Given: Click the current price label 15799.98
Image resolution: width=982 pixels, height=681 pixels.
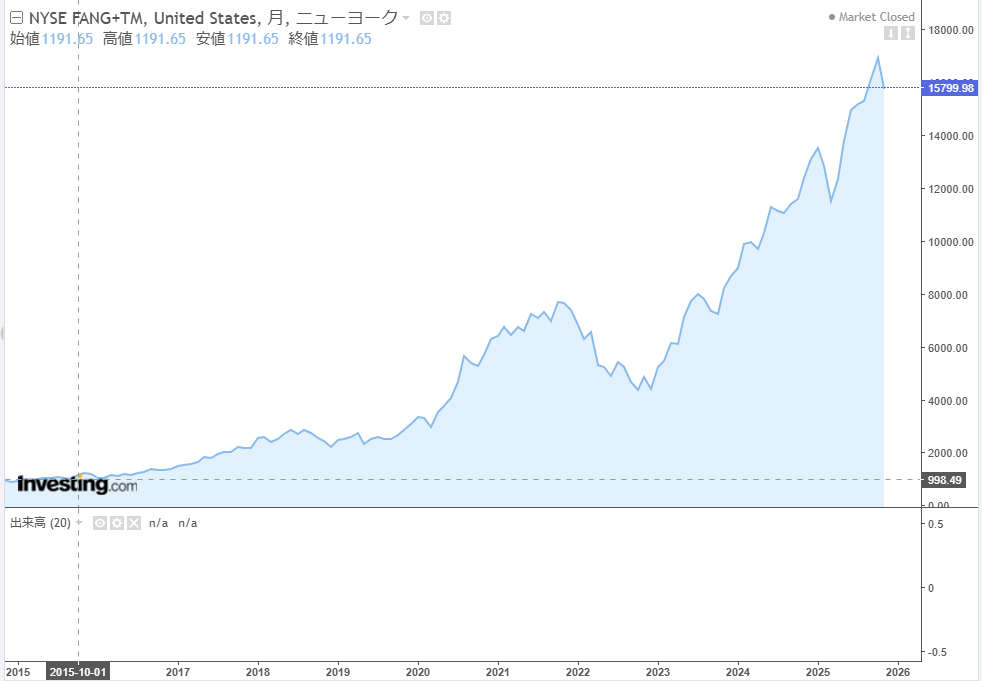Looking at the screenshot, I should coord(950,88).
